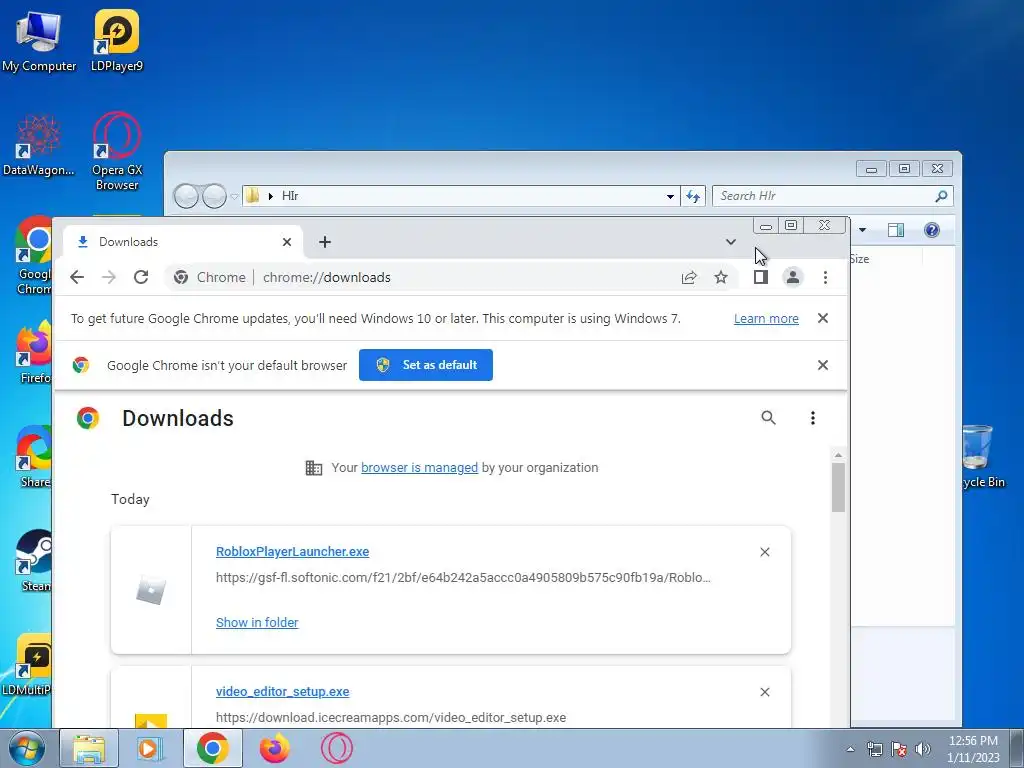Open the volume speaker tray icon
The height and width of the screenshot is (768, 1024).
point(922,749)
